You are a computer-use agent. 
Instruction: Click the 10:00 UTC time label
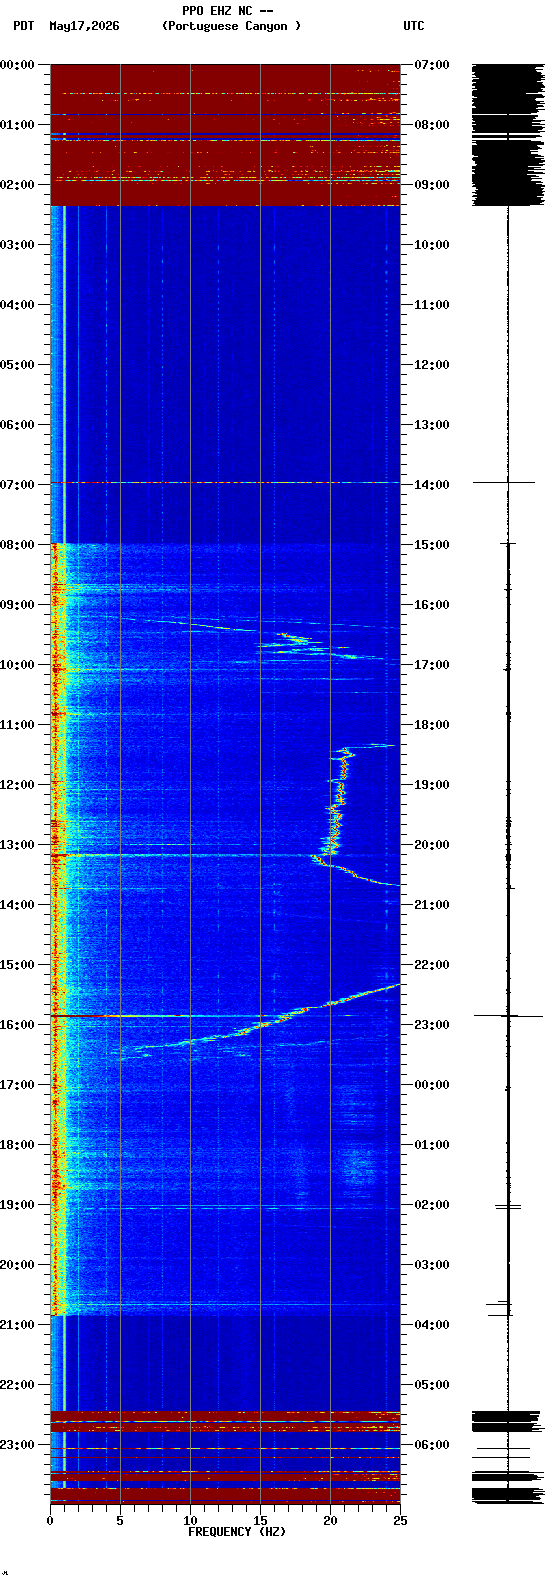pos(432,245)
